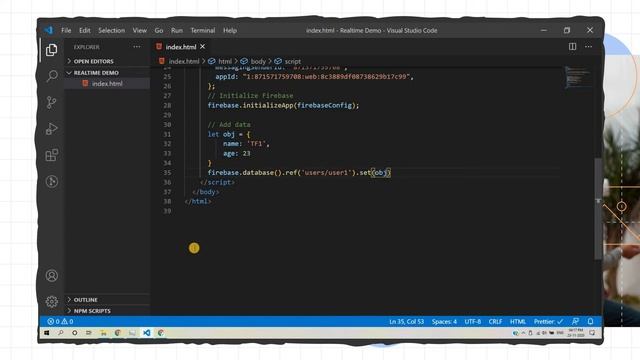
Task: Open the Run menu
Action: [177, 30]
